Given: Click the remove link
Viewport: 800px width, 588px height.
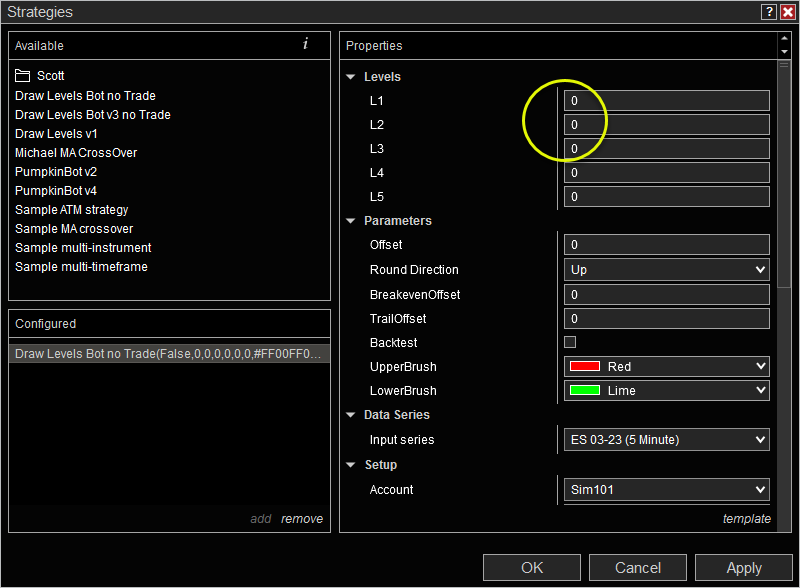Looking at the screenshot, I should [x=302, y=519].
